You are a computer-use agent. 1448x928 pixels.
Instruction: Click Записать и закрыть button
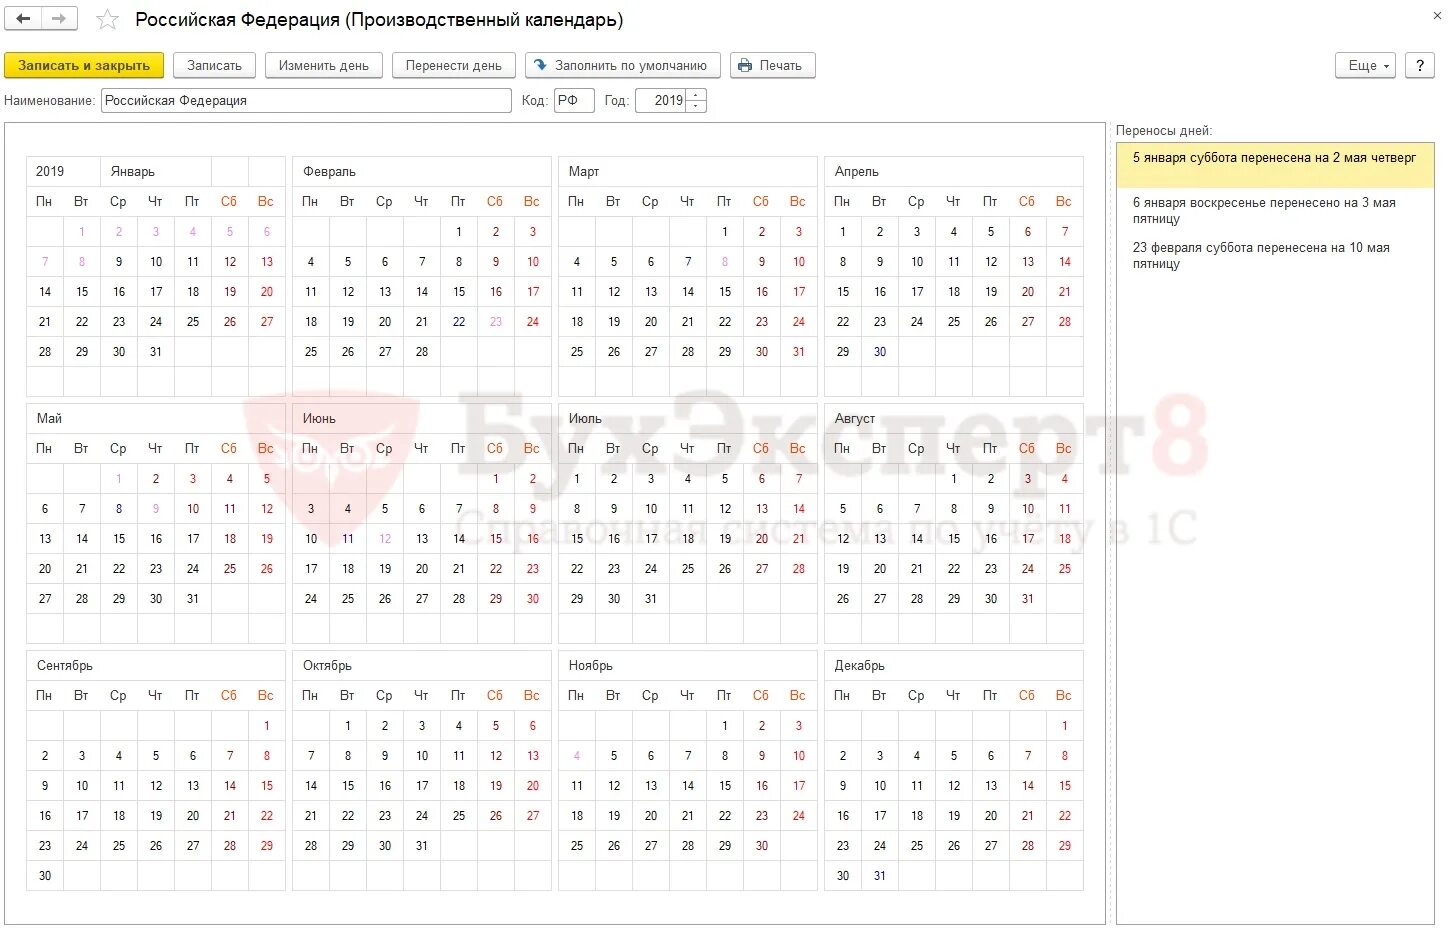click(x=84, y=65)
